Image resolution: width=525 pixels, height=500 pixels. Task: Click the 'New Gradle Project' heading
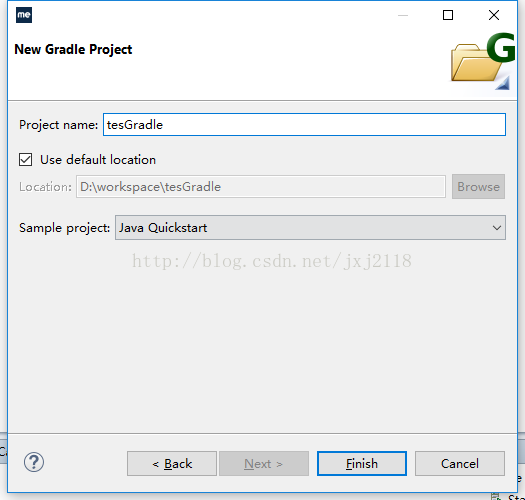click(73, 50)
